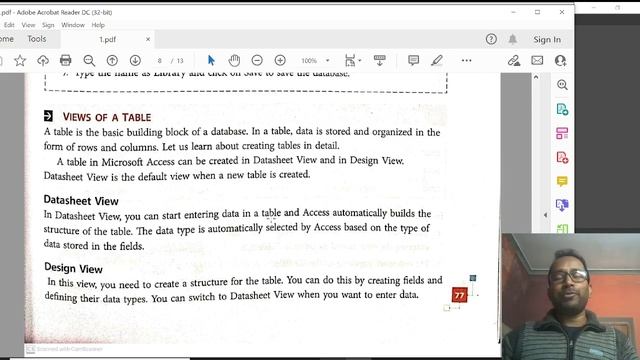
Task: Select the Highlight pen tool
Action: 437,60
